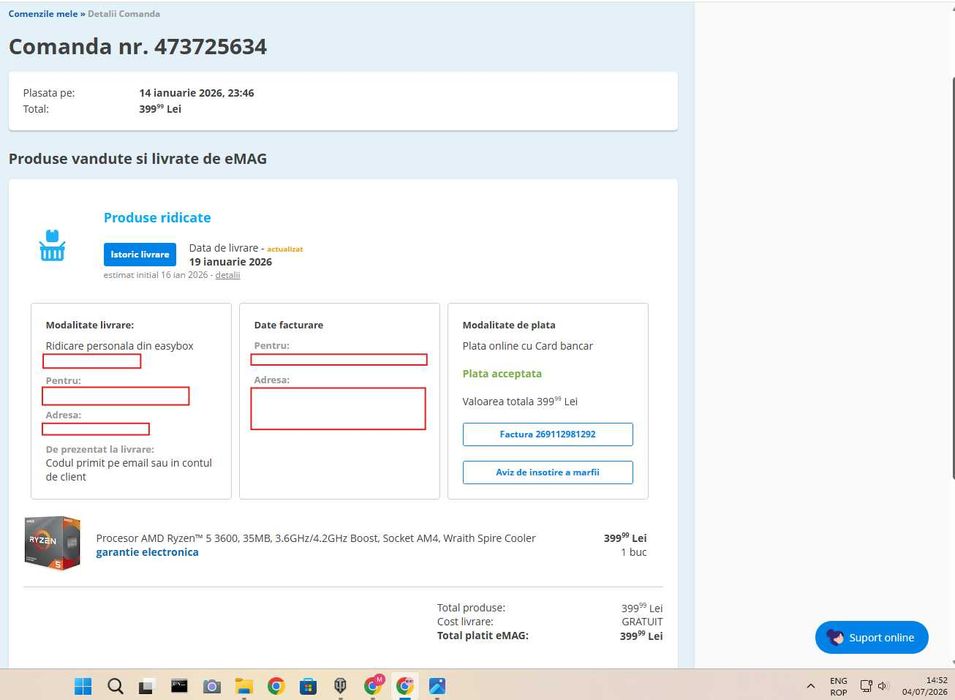Select Ridicare personala din easybox text
This screenshot has width=955, height=700.
[x=119, y=346]
